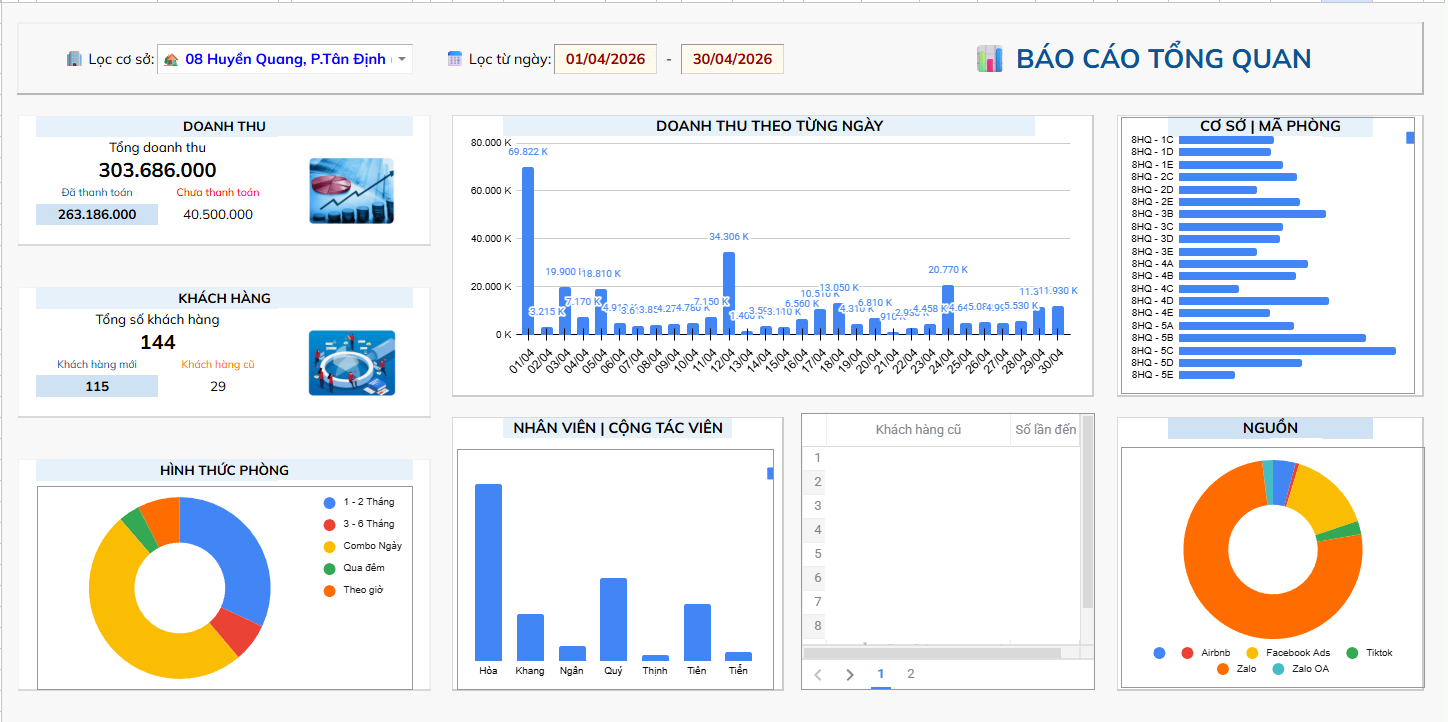This screenshot has height=722, width=1448.
Task: Click the building icon beside Lọc cơ sở
Action: coord(74,59)
